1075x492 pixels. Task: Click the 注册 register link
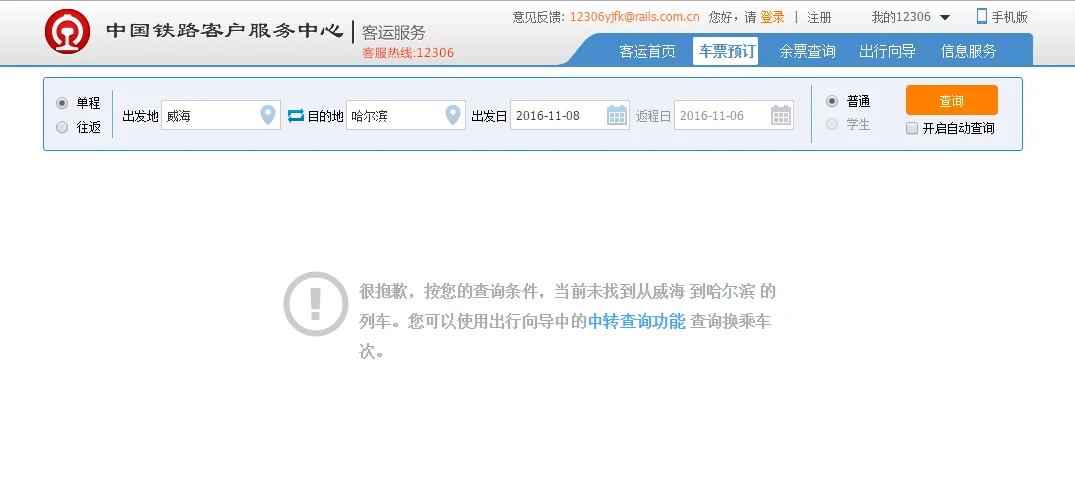click(819, 17)
